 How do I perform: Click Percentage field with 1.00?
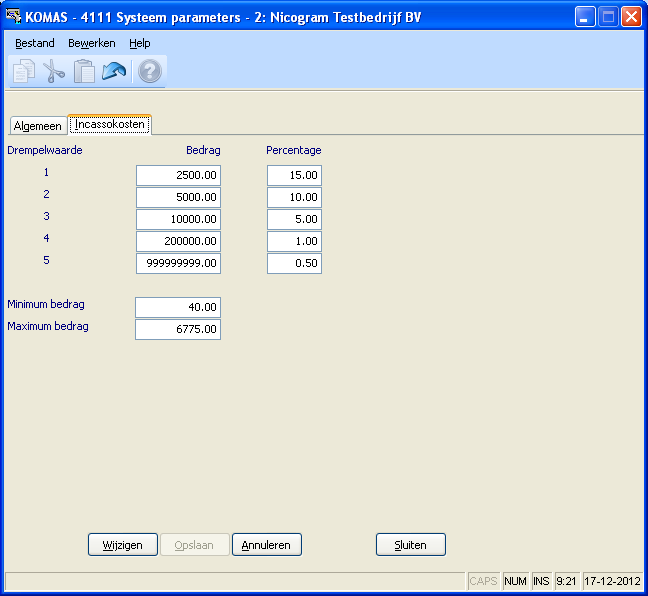click(294, 241)
